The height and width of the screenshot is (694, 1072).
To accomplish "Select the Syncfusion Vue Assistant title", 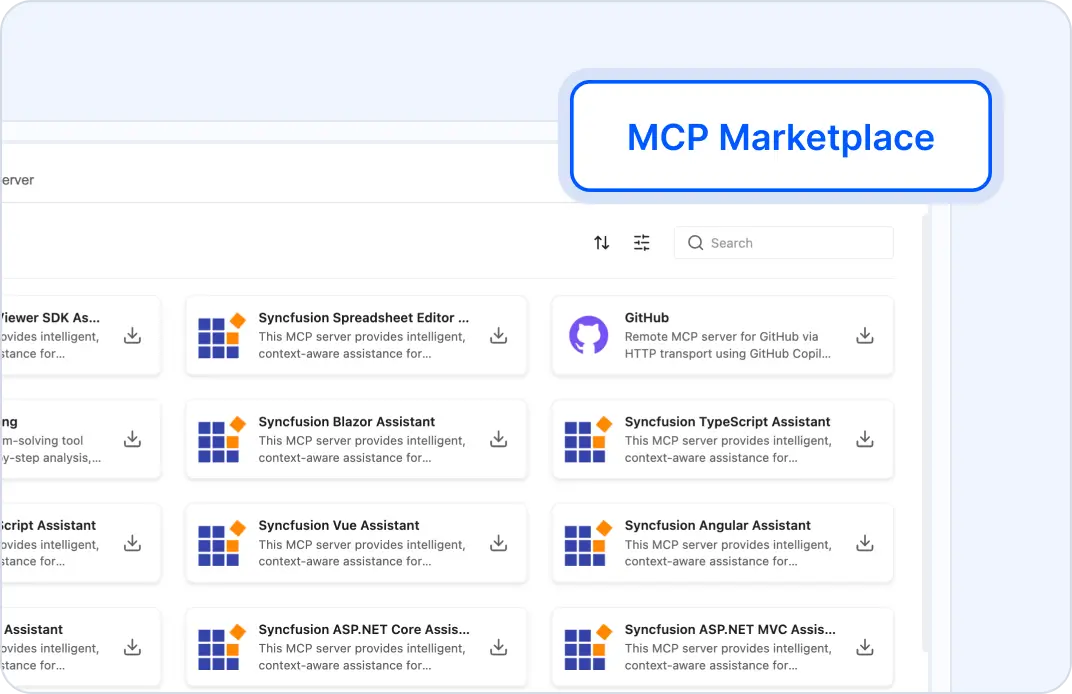I will (x=339, y=526).
